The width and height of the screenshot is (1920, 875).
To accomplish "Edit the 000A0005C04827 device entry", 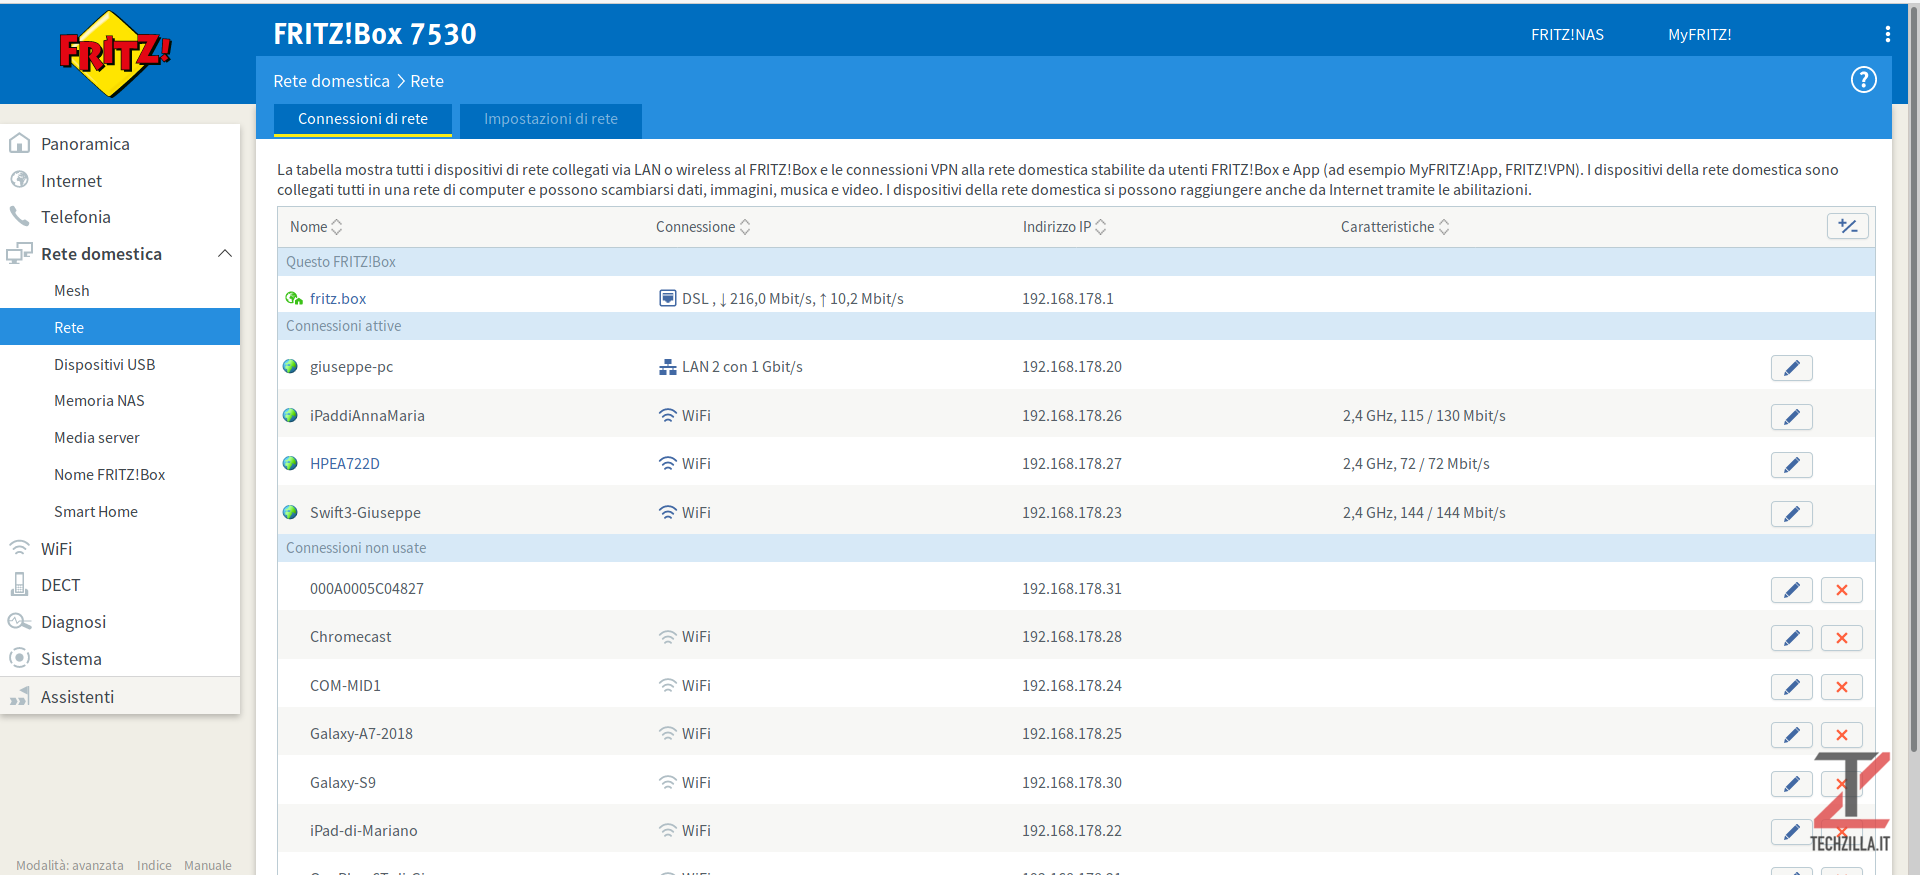I will coord(1791,590).
